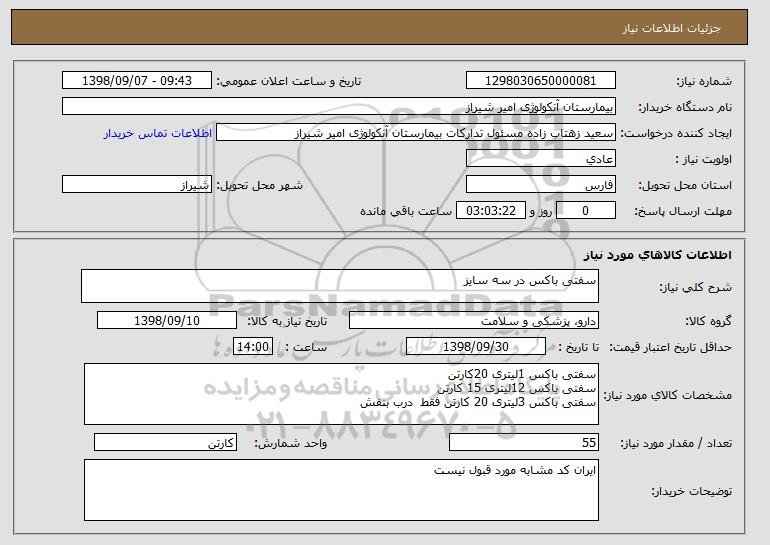Click the label 'مشخصات کالای مورد نیاز:'

coord(667,395)
